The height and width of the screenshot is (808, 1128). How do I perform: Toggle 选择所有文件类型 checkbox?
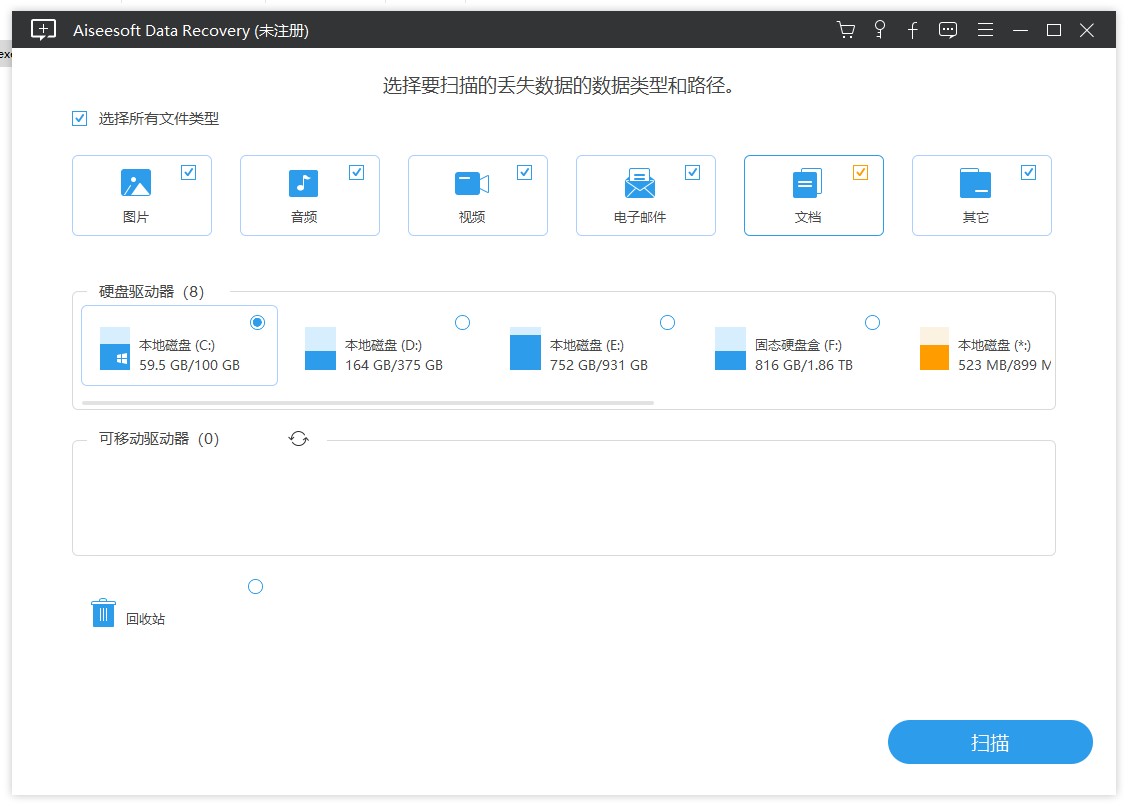80,119
